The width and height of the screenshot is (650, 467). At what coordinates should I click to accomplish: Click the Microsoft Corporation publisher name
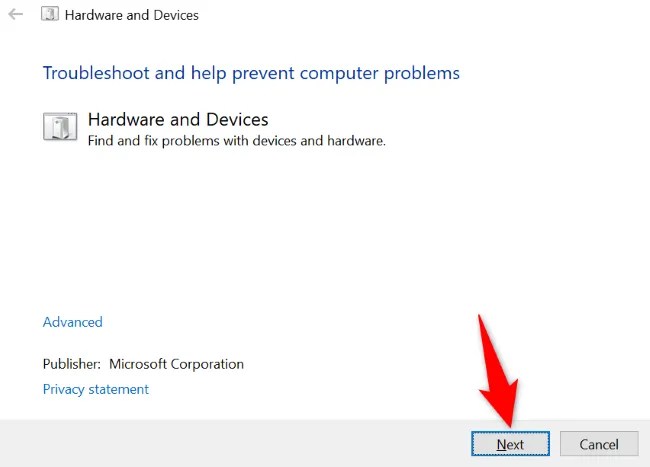point(176,364)
